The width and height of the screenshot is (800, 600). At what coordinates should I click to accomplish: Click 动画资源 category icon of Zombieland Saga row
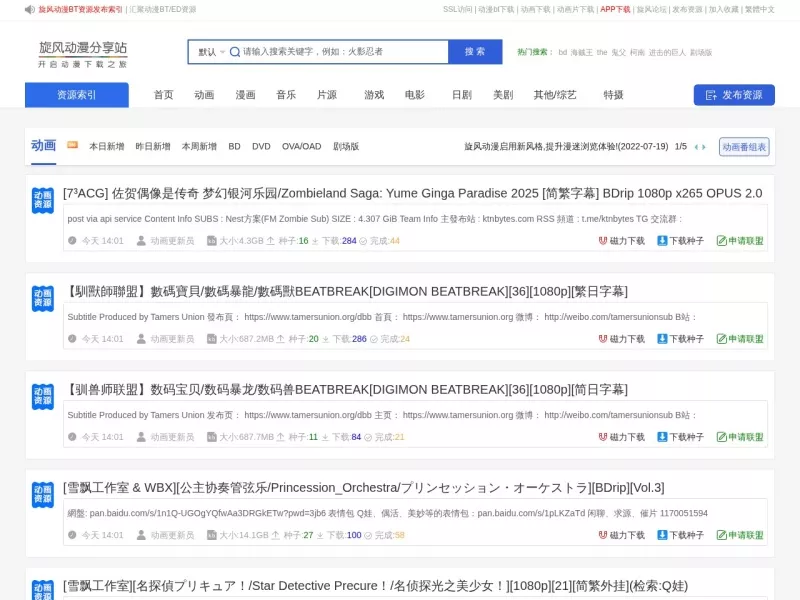pyautogui.click(x=43, y=201)
